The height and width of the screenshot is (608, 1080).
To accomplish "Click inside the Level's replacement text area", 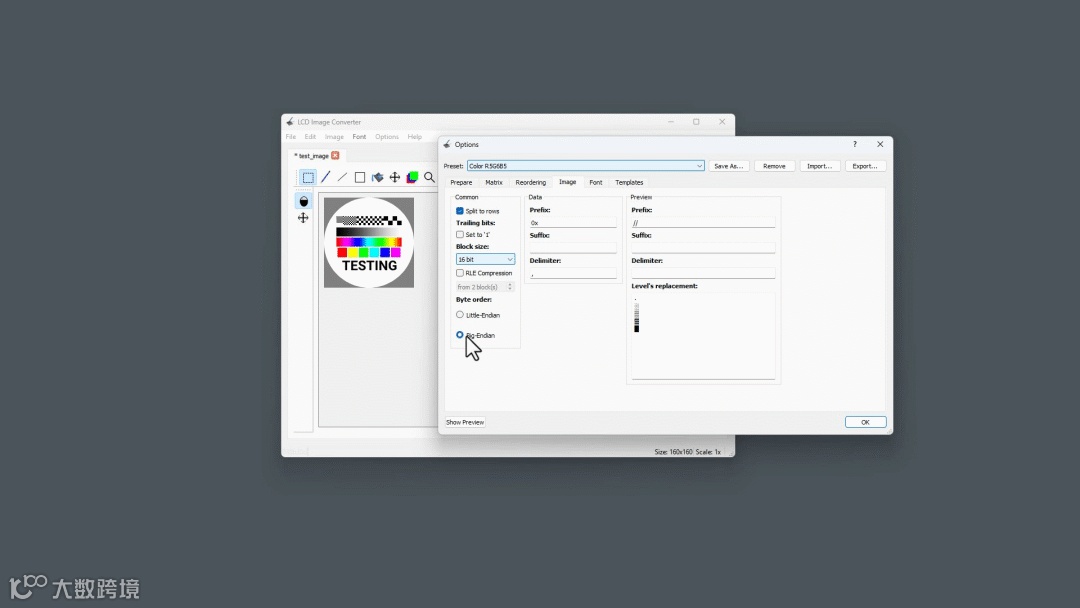I will (x=703, y=336).
